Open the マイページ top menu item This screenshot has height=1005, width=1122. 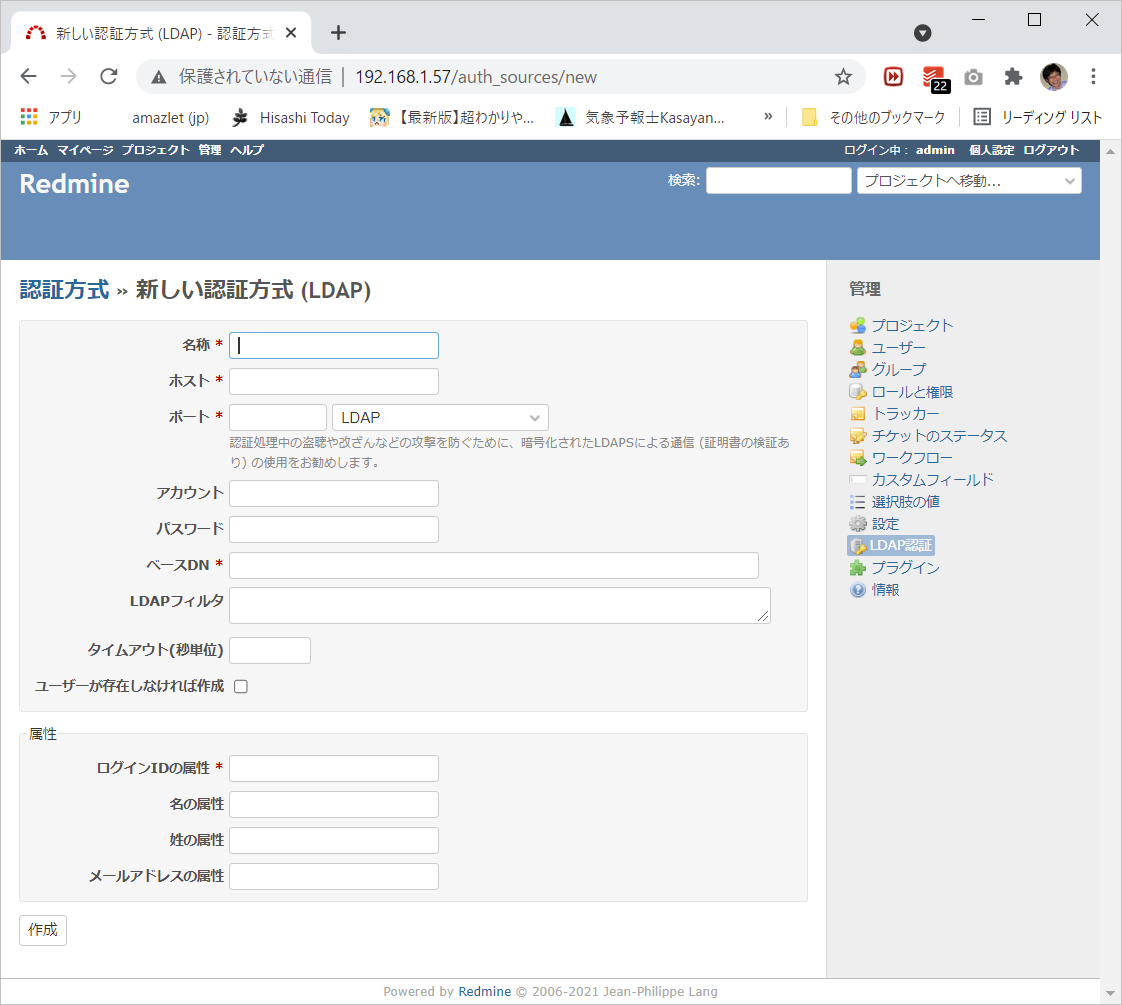click(85, 150)
